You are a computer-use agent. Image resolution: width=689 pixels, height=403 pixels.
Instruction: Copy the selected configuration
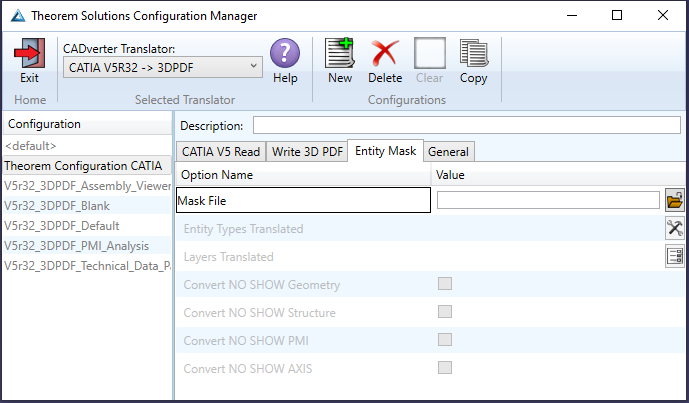[x=473, y=53]
